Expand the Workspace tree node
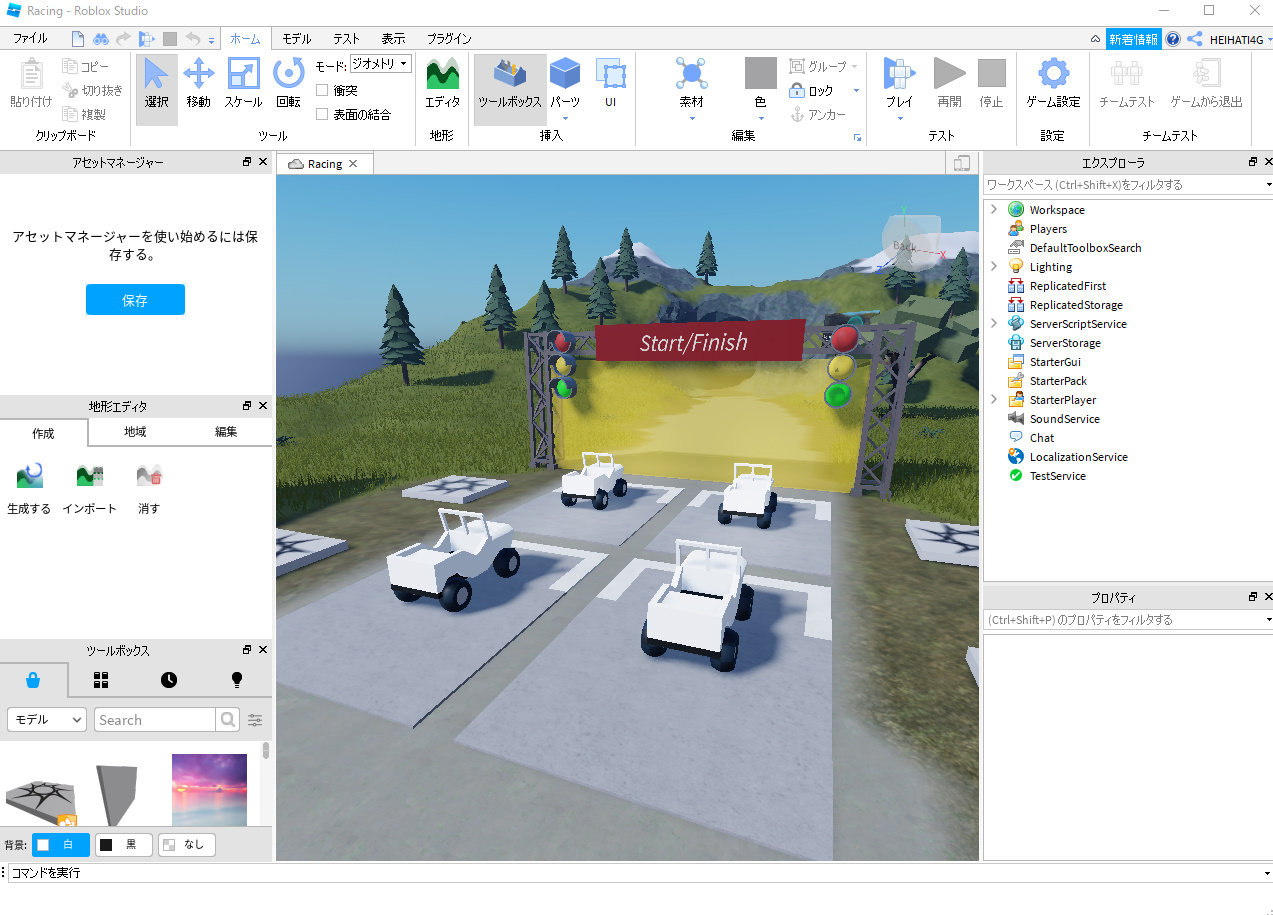The width and height of the screenshot is (1273, 915). (x=993, y=210)
